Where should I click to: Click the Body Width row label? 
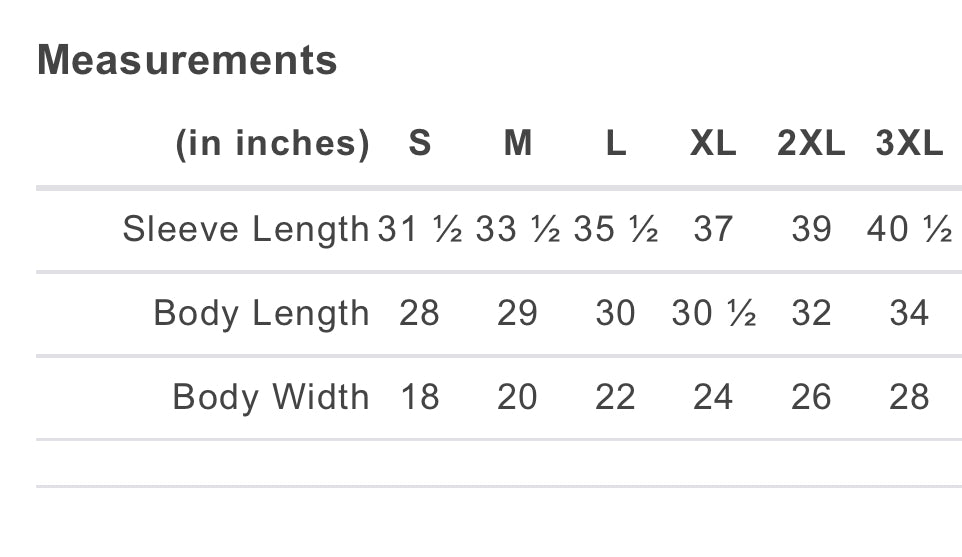pyautogui.click(x=271, y=397)
